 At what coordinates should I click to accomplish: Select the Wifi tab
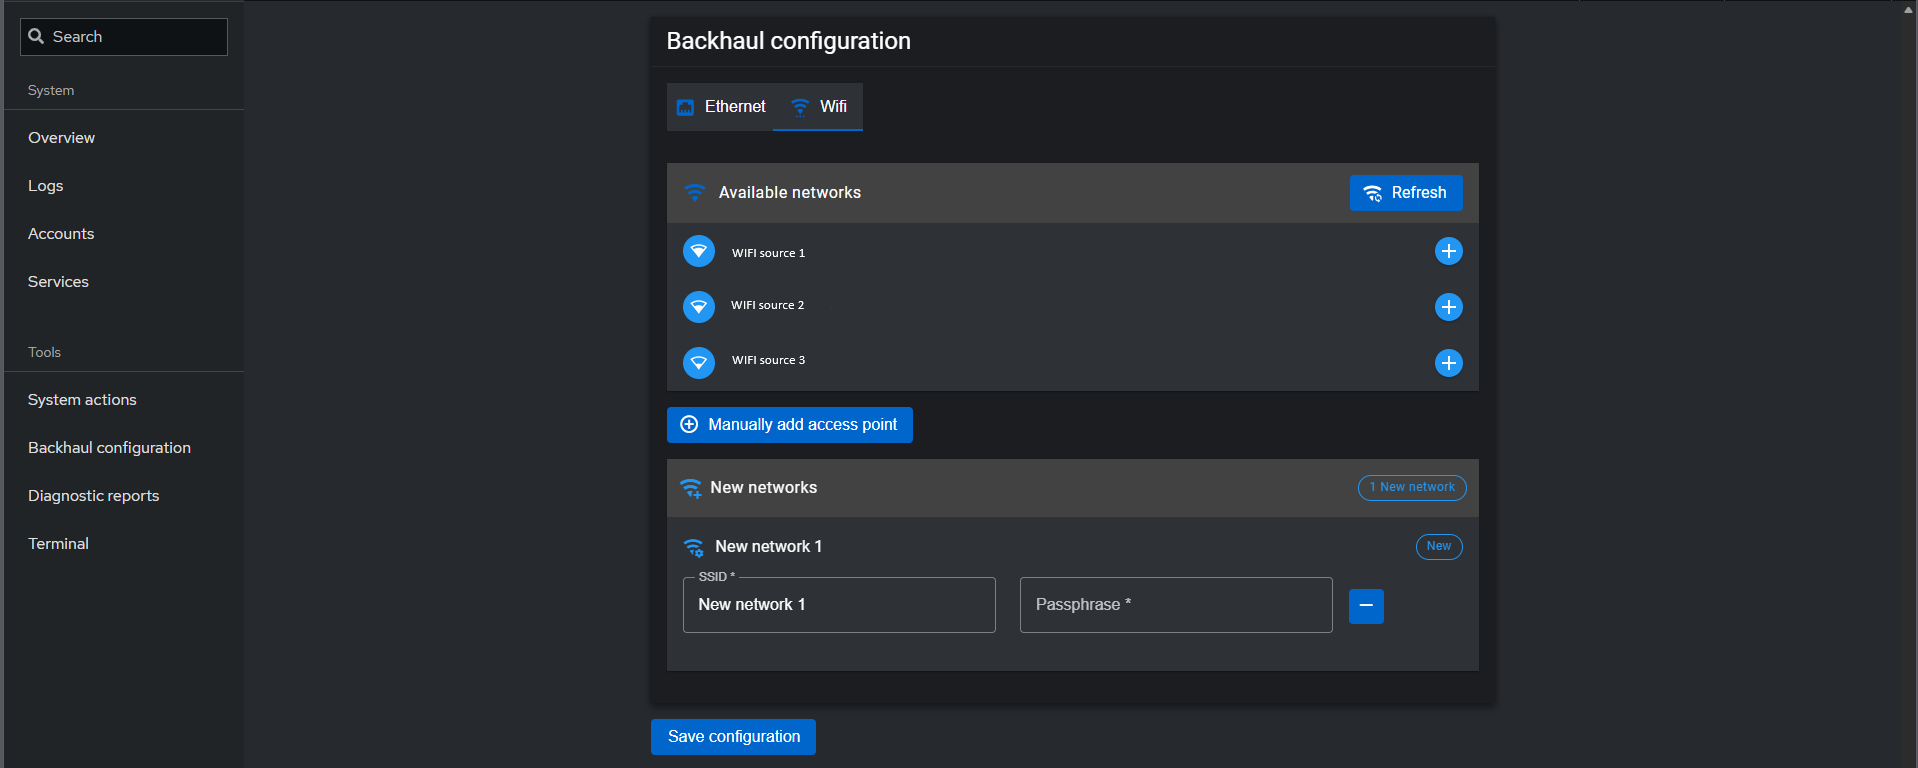click(x=818, y=107)
